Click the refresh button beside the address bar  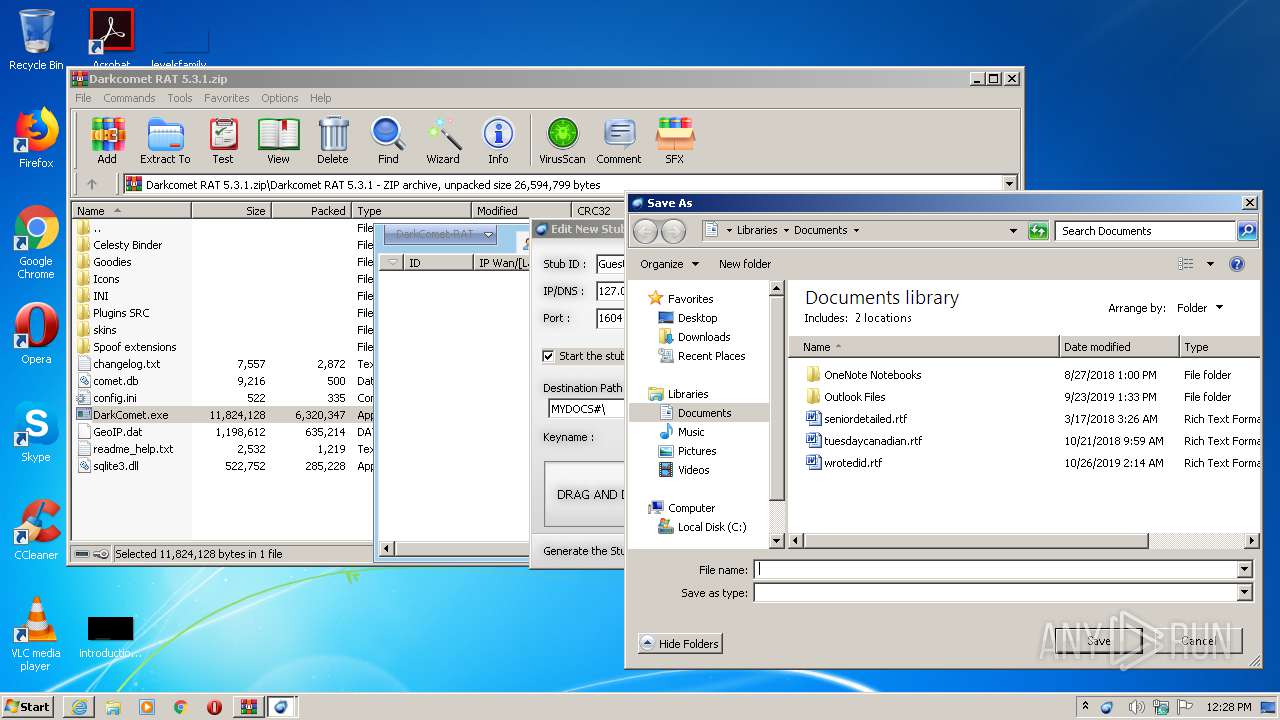pos(1038,231)
